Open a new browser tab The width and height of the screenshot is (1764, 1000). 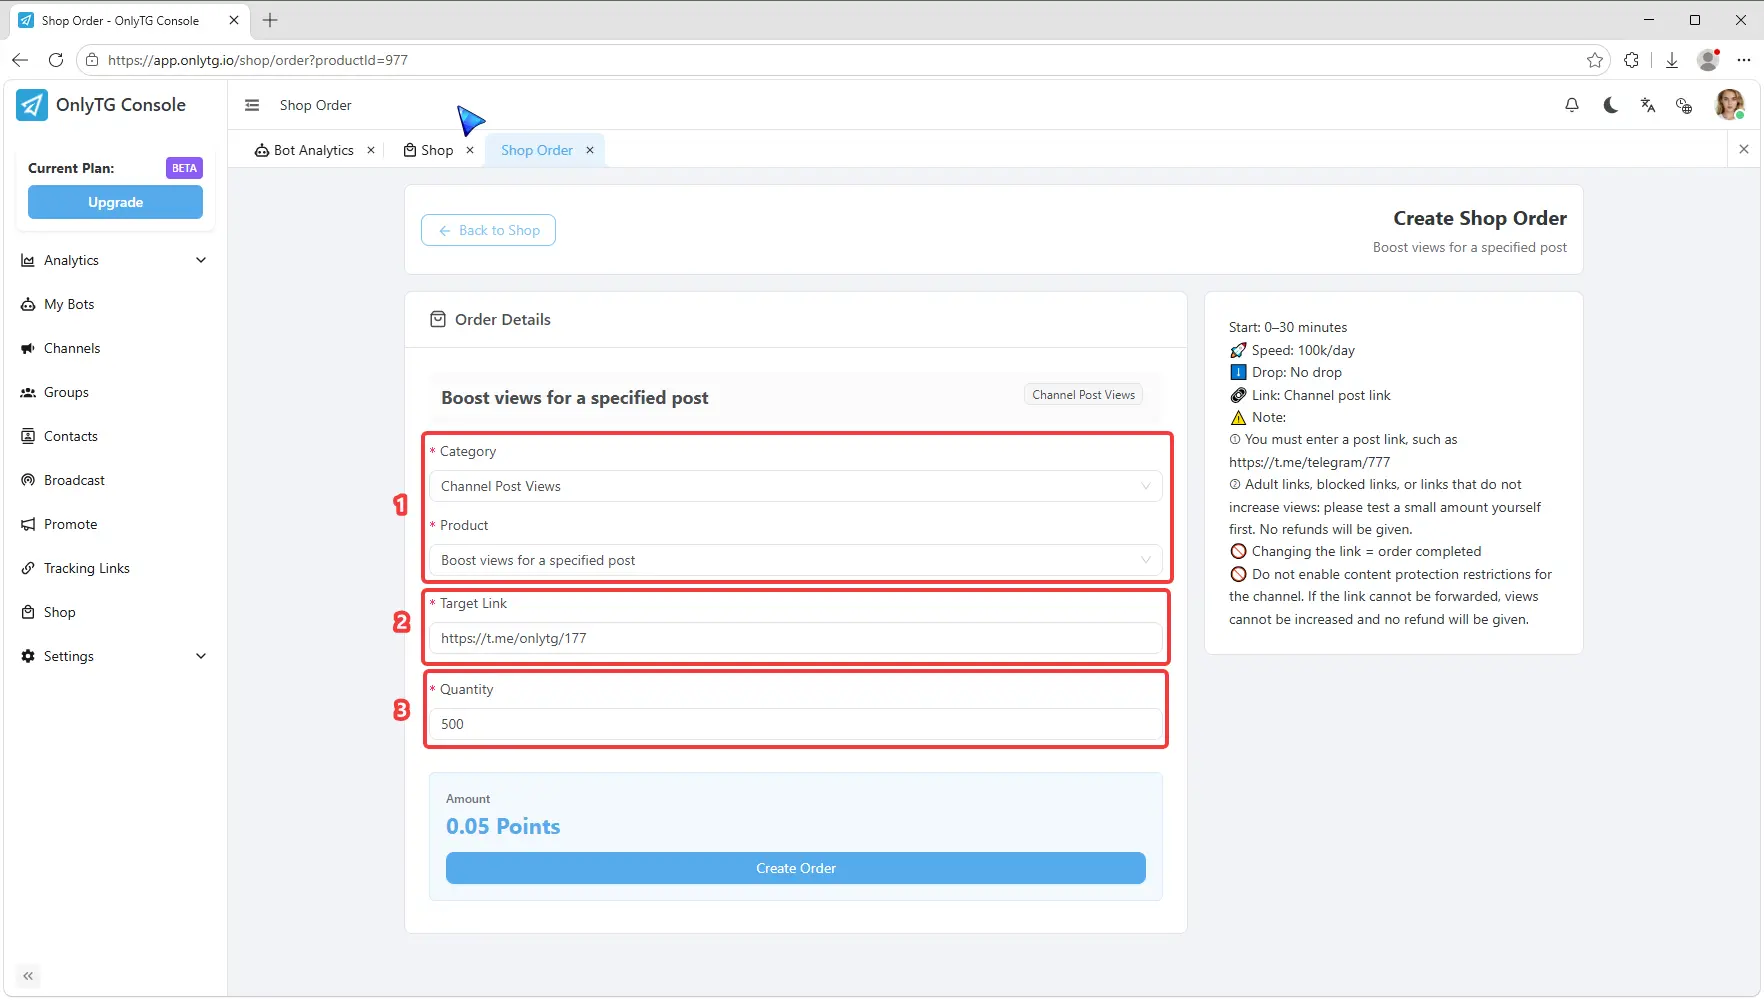270,20
